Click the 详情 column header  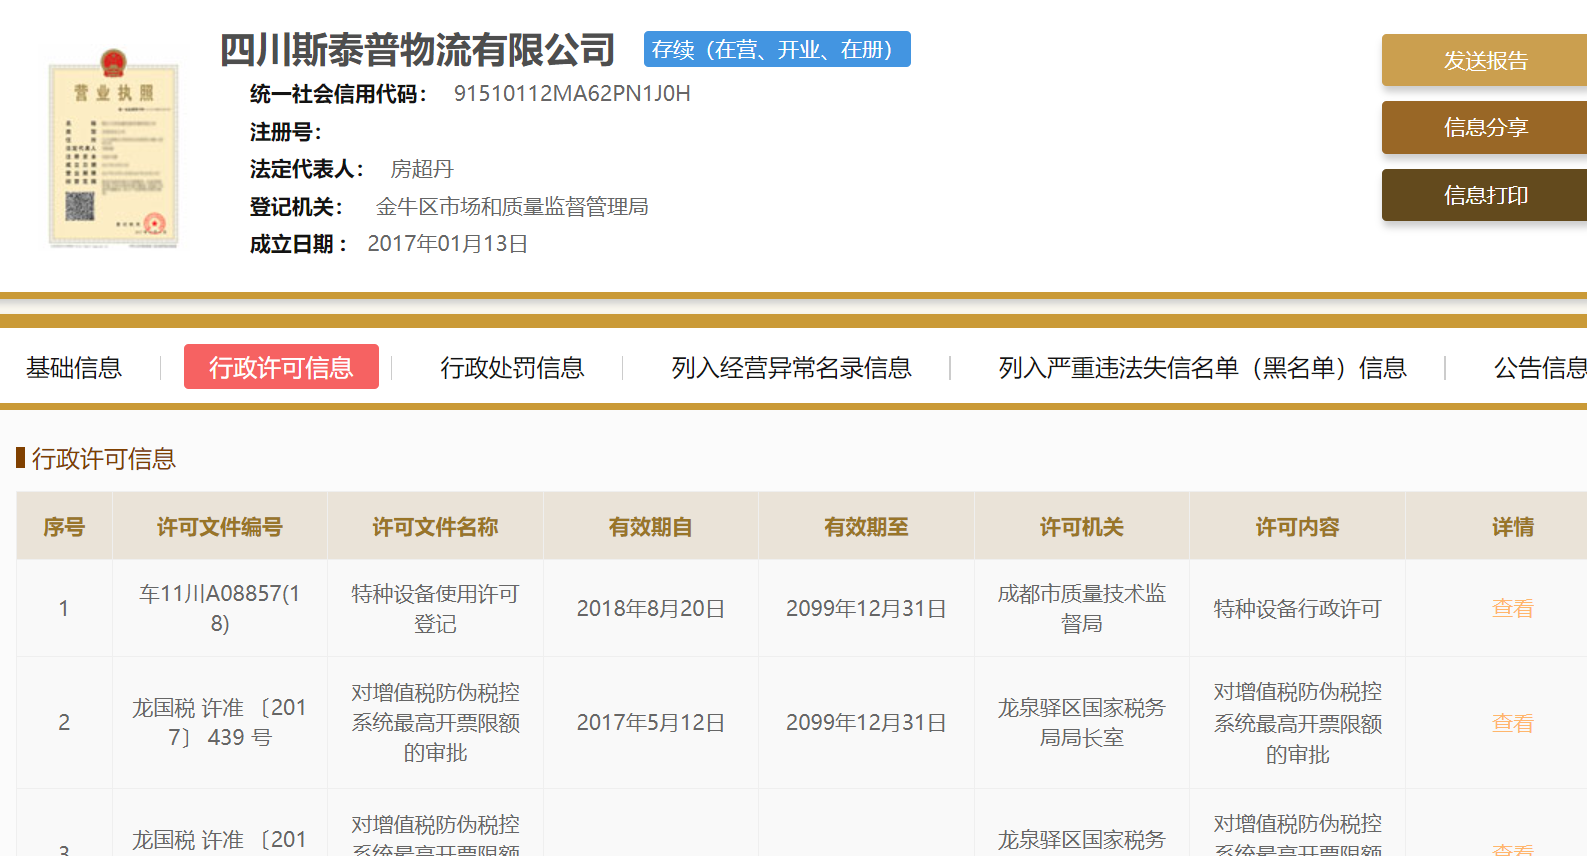[1512, 527]
